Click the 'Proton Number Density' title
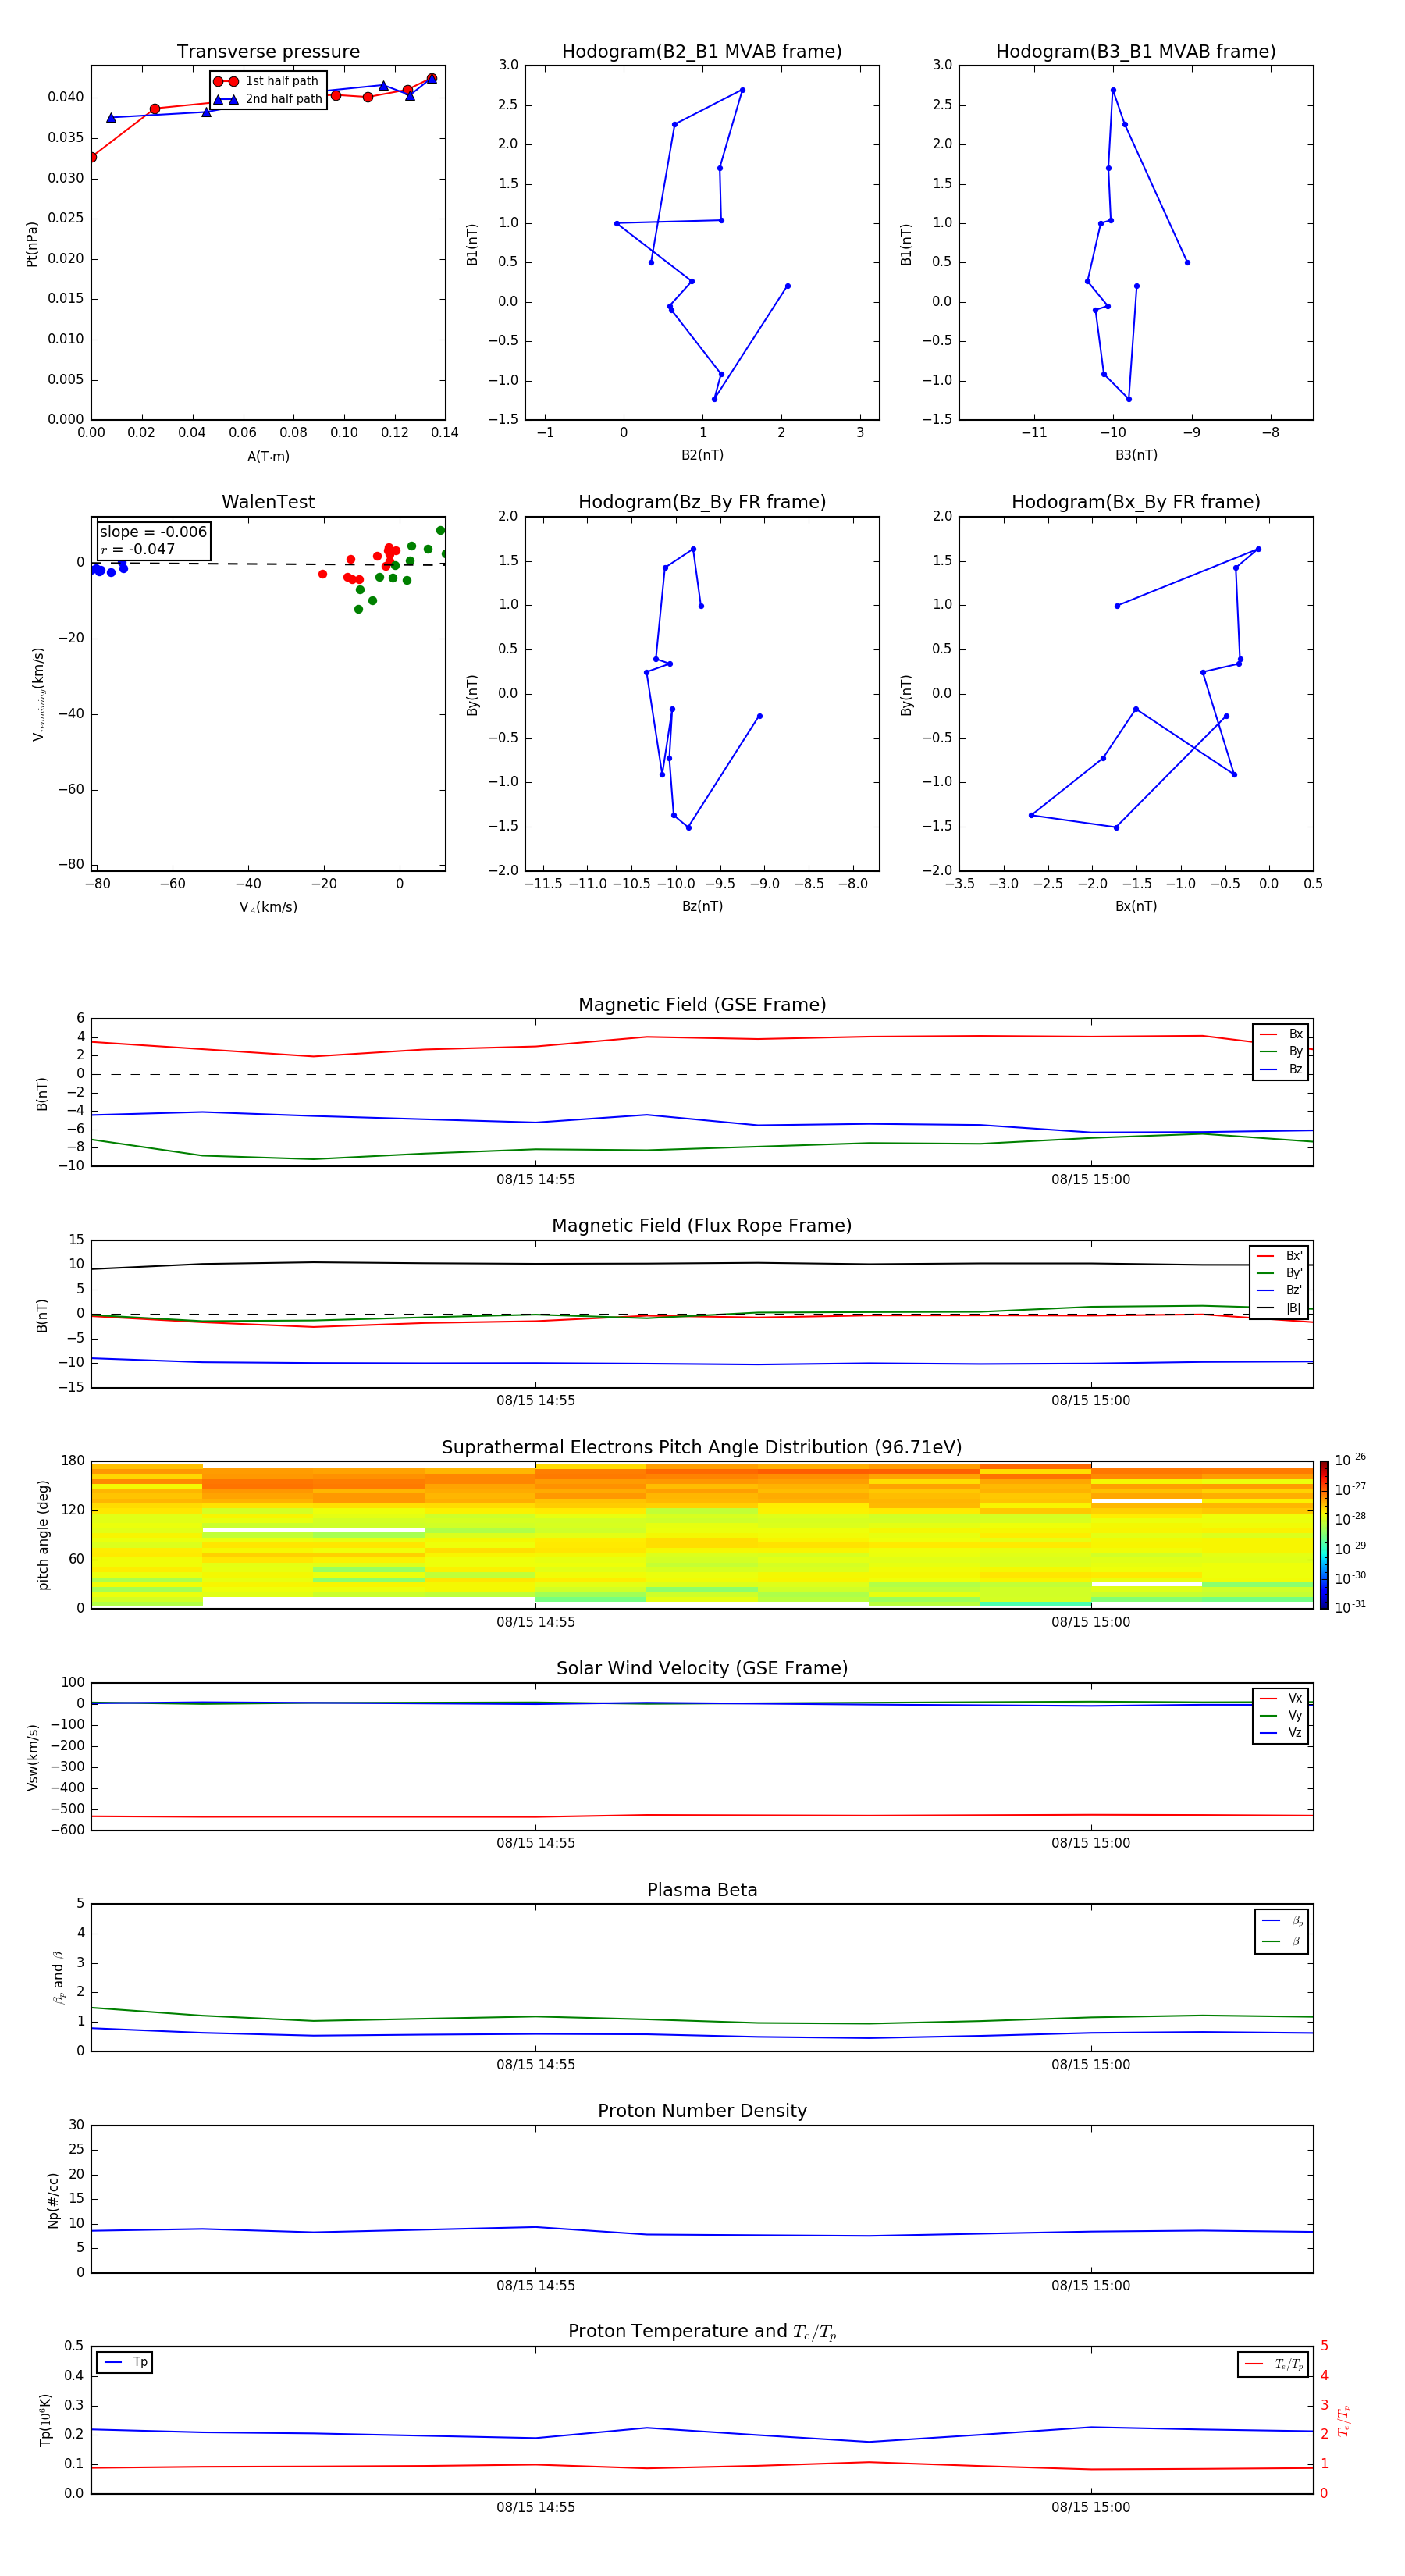The image size is (1405, 2576). tap(702, 2111)
